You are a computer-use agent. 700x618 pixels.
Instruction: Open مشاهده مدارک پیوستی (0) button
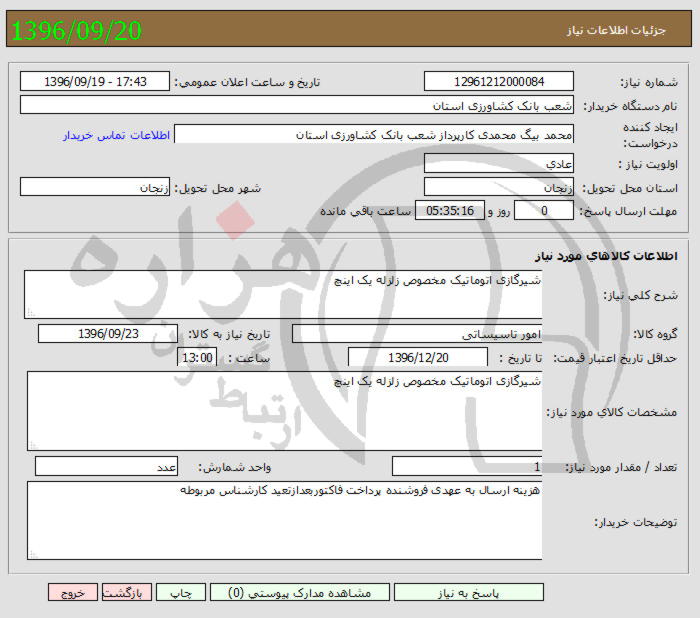[300, 593]
